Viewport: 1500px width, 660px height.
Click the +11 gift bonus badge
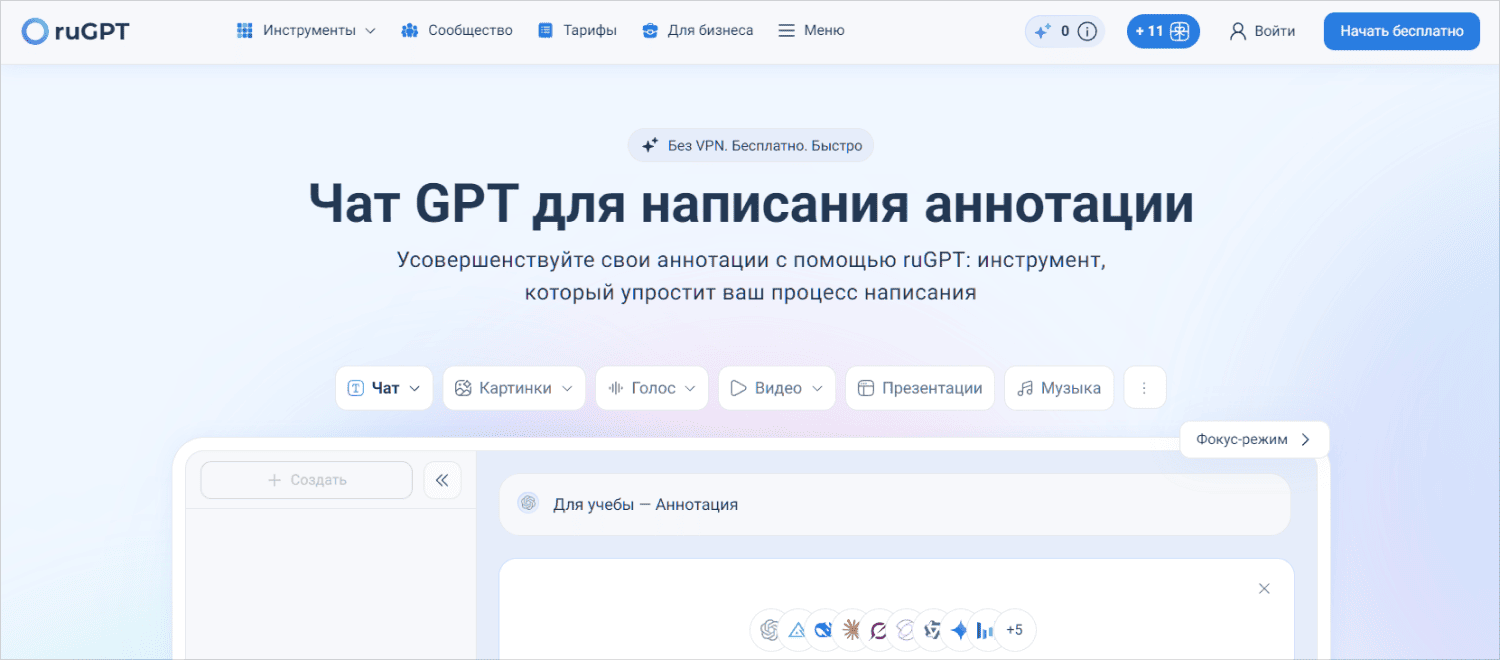click(1162, 31)
